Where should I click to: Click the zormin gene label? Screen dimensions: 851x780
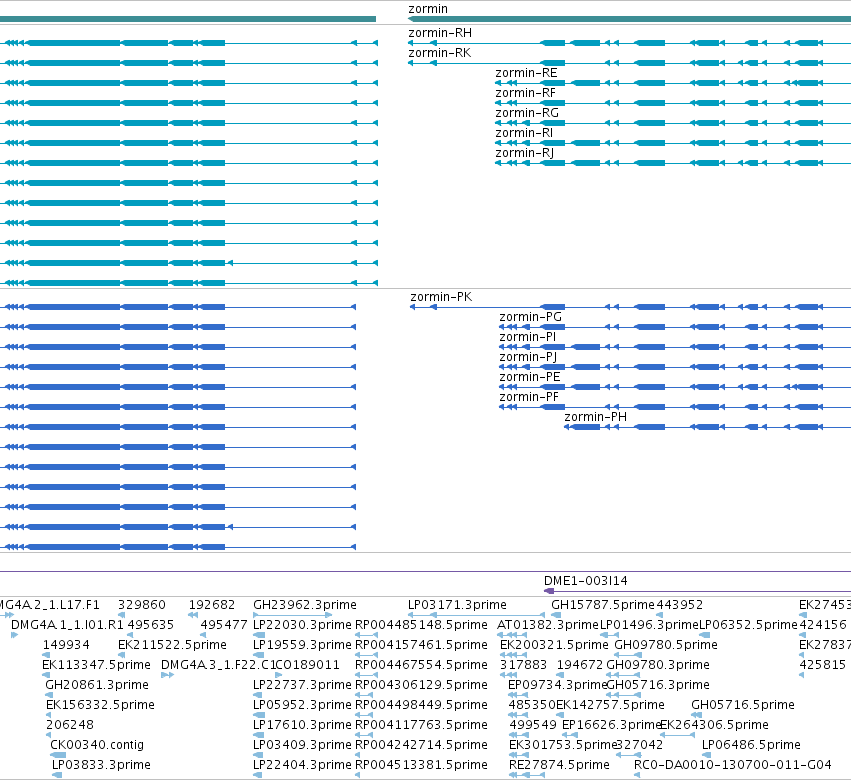coord(428,9)
